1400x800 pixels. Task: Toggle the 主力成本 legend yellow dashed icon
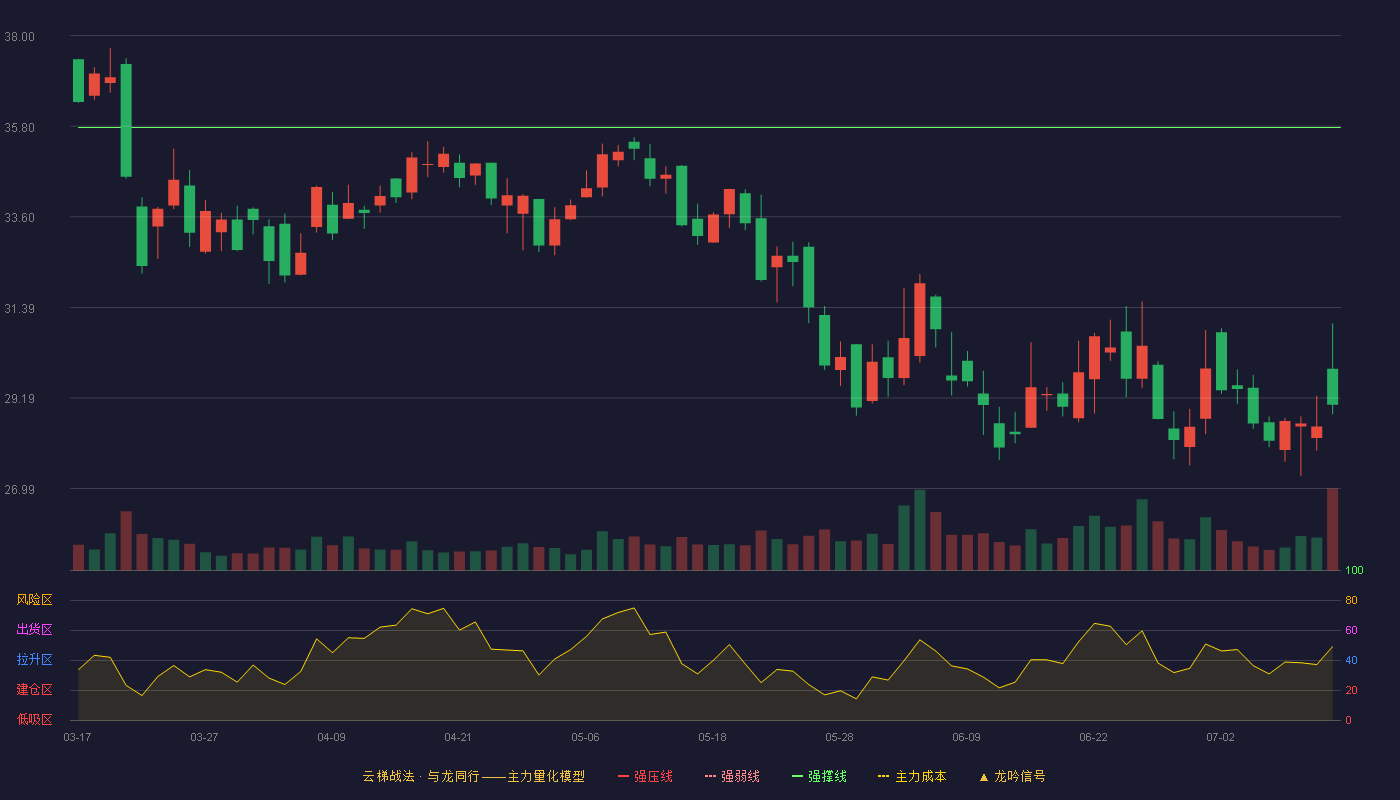click(x=883, y=776)
